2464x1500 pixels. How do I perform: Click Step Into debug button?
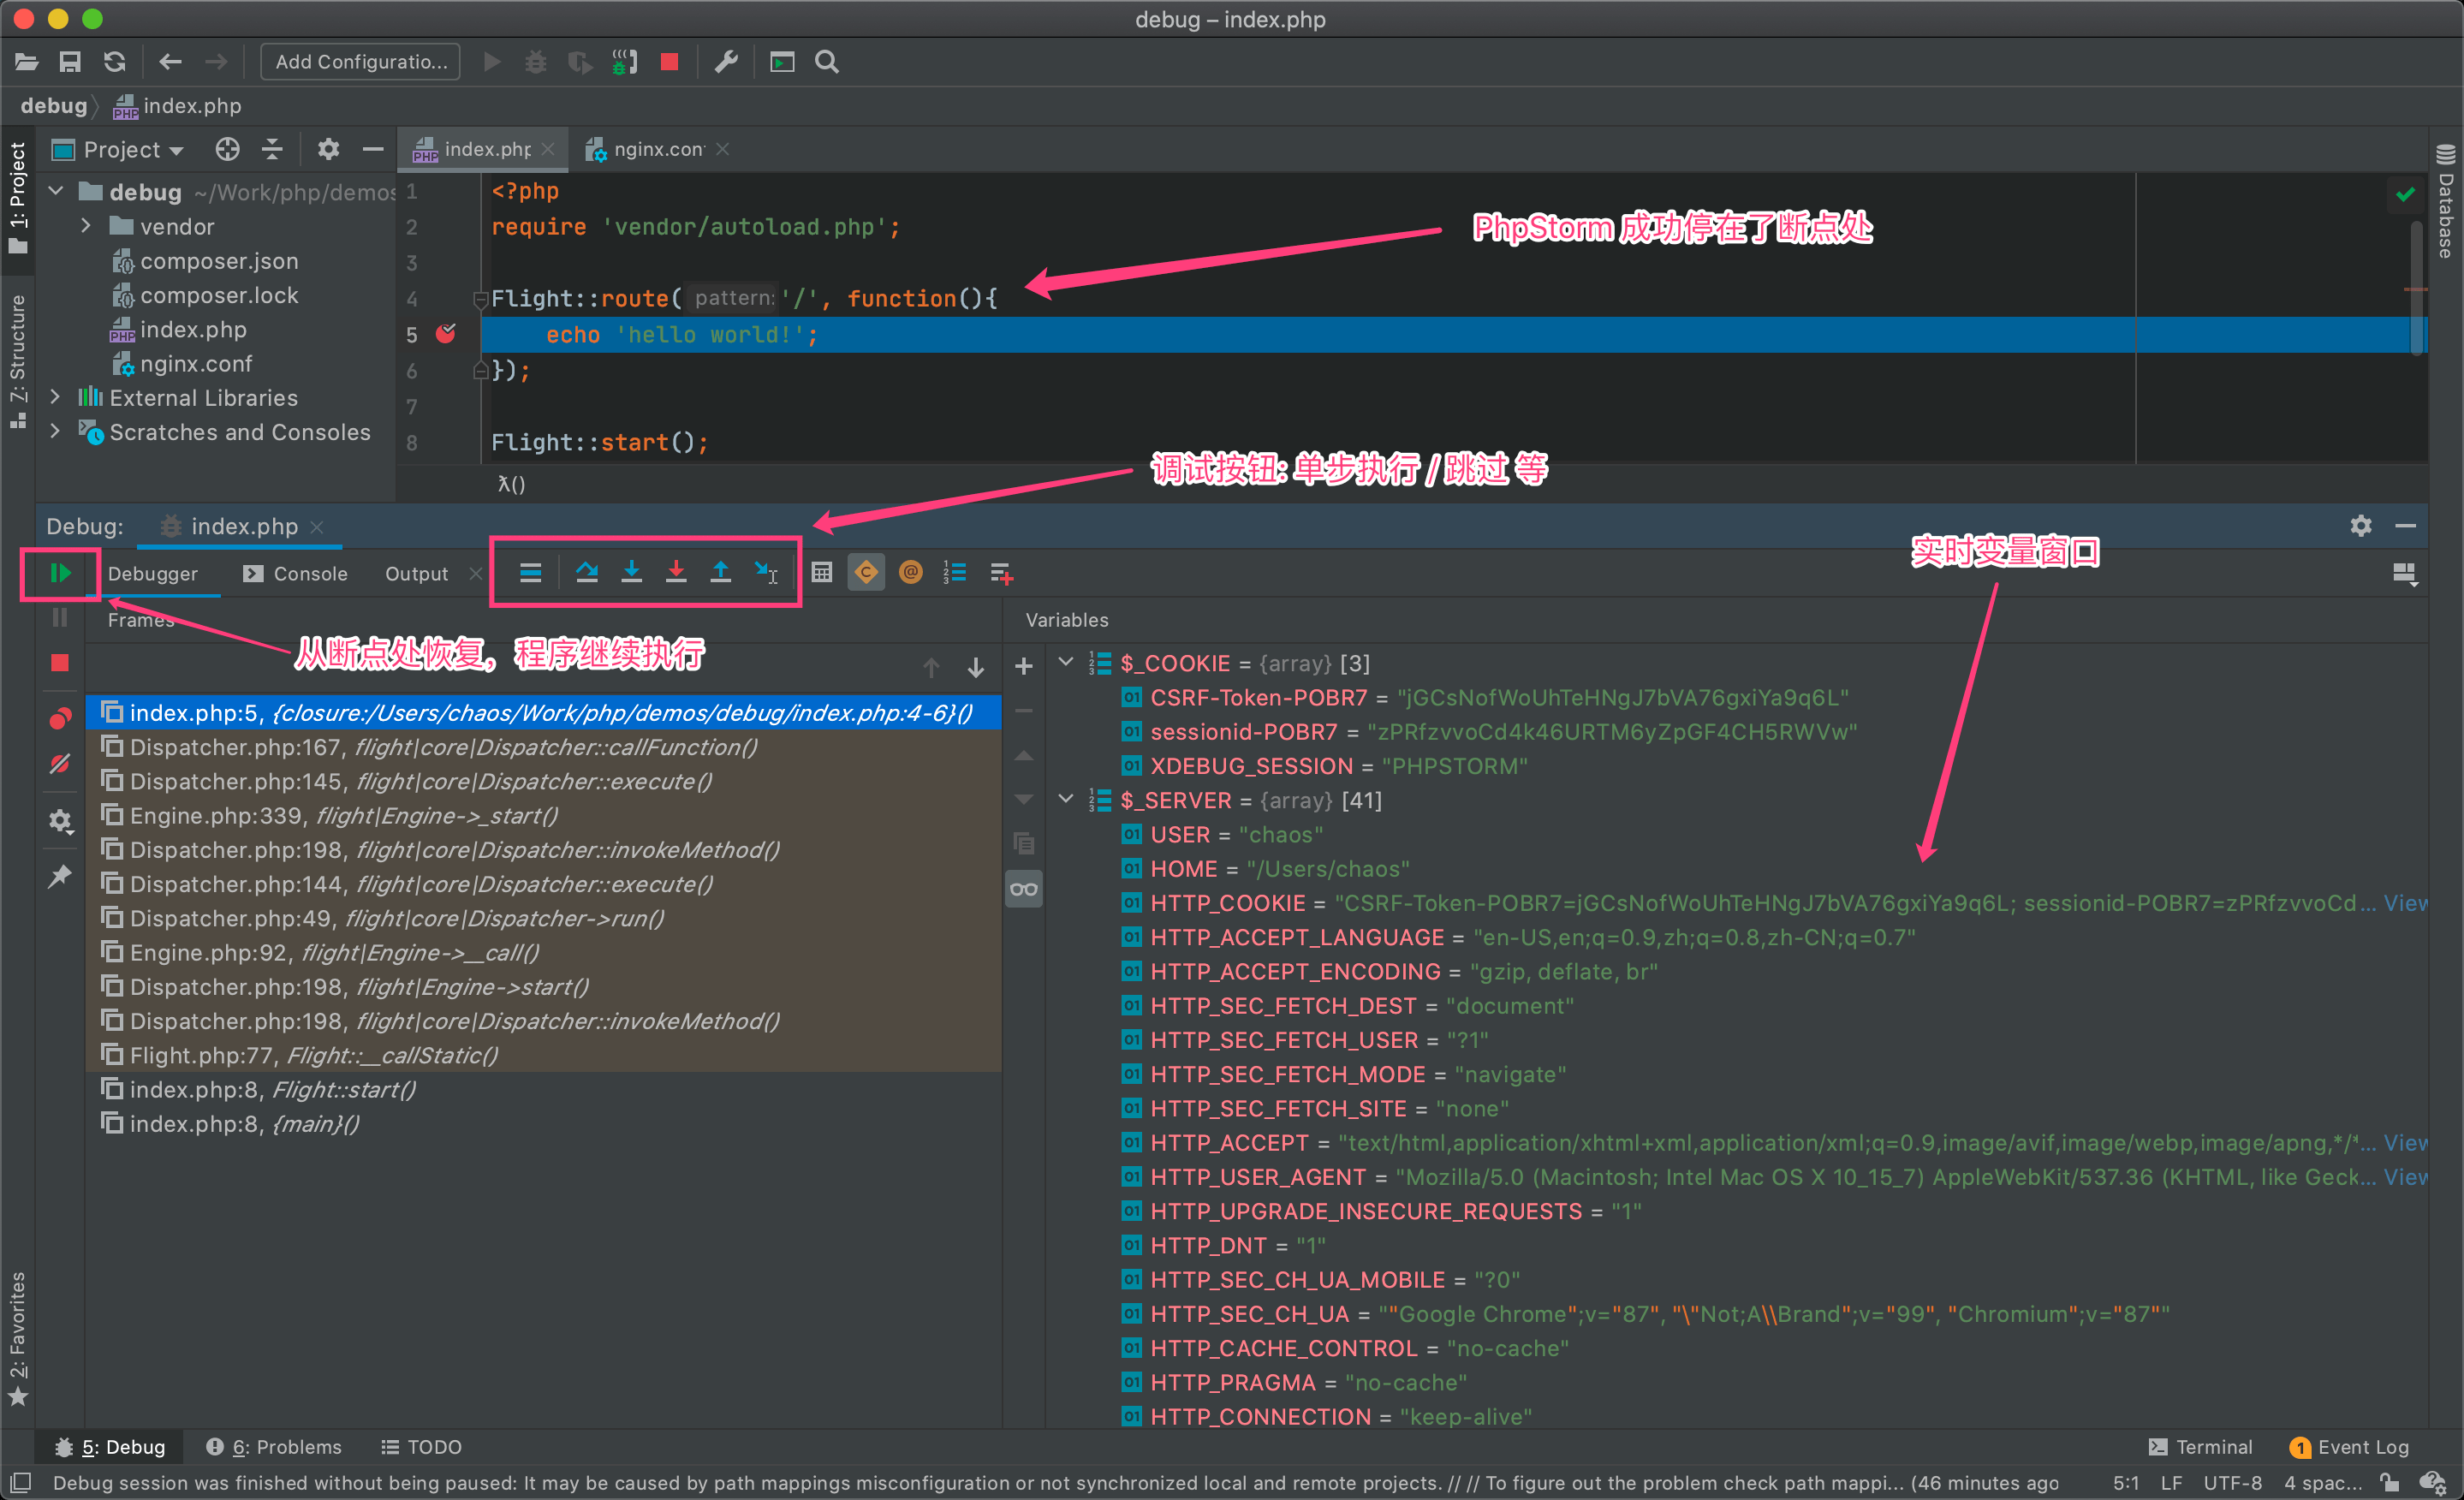pos(631,573)
